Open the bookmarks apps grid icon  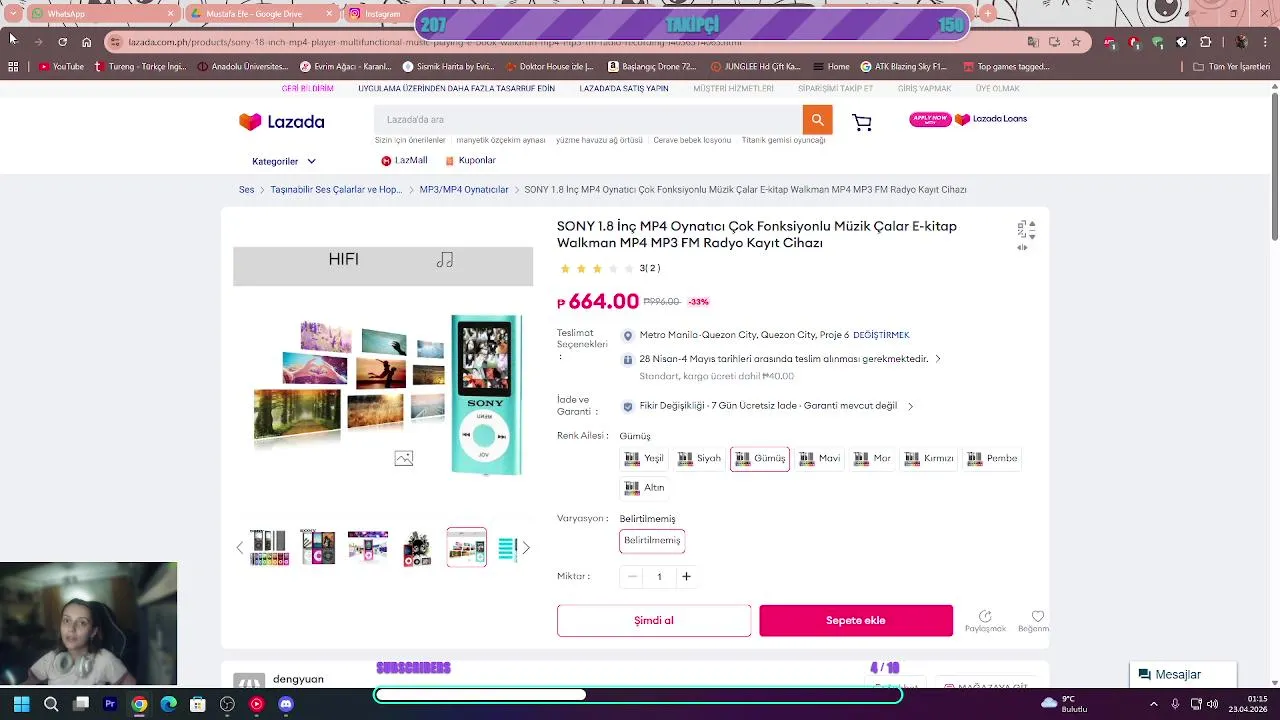click(13, 67)
